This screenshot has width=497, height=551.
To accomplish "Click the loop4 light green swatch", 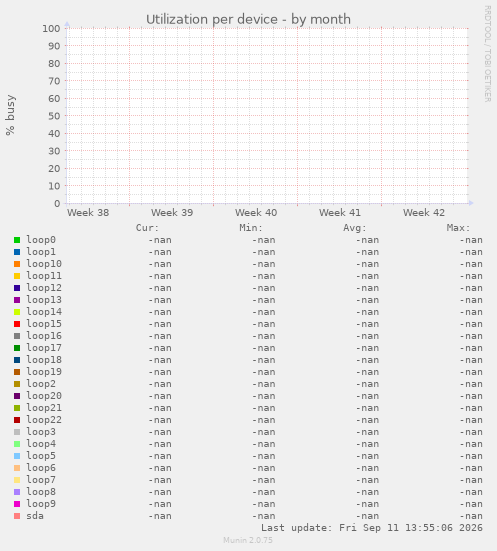I will (17, 444).
